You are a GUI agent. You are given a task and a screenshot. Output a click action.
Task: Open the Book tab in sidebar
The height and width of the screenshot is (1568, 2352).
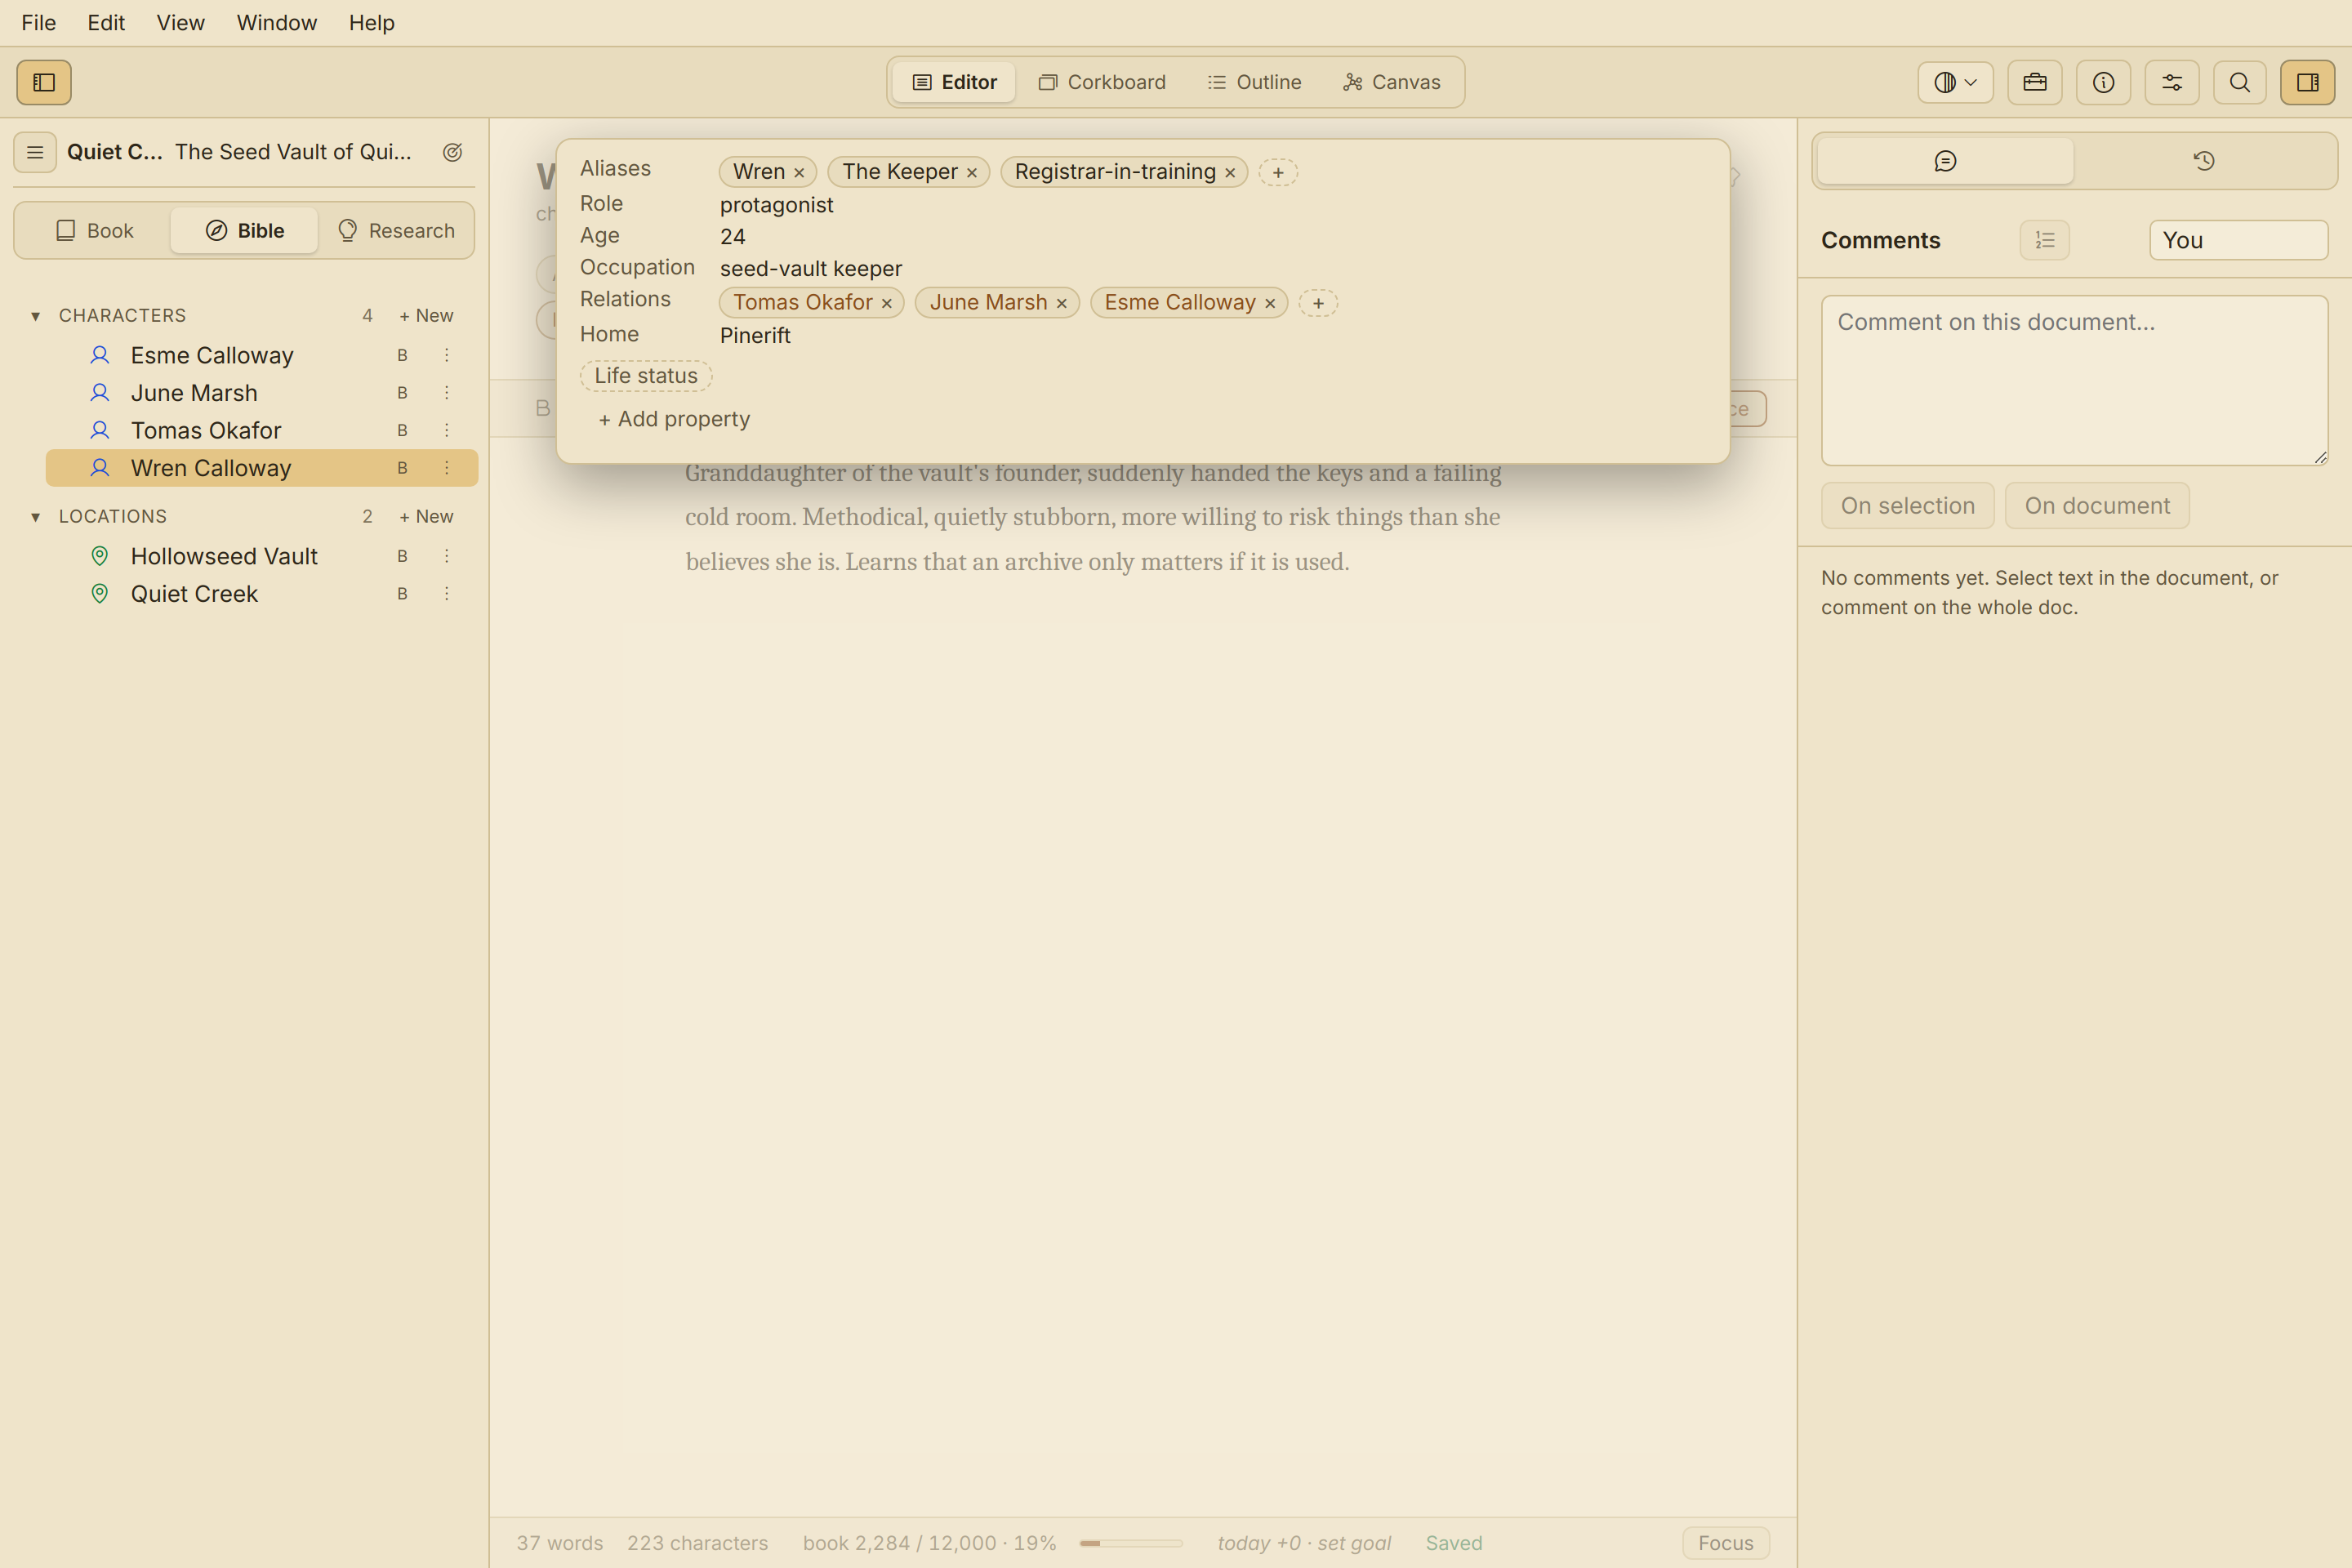point(95,231)
